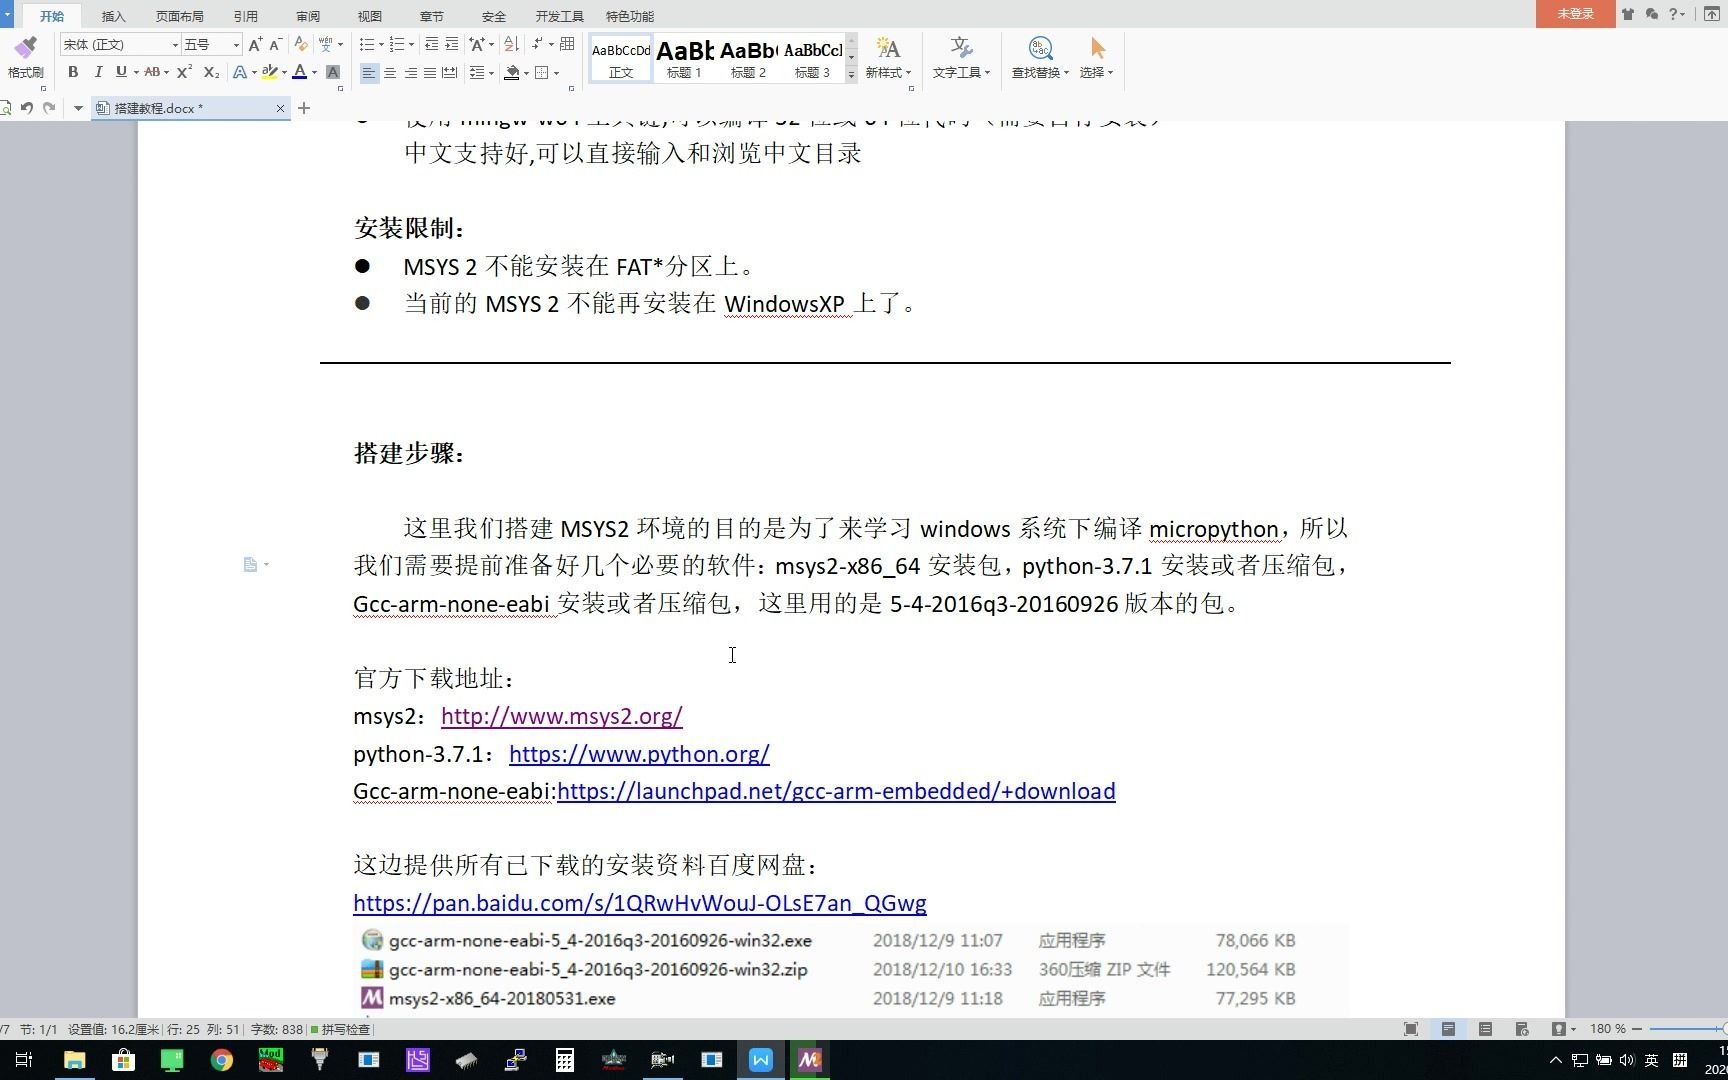
Task: Clear formatting using the eraser icon
Action: [x=301, y=44]
